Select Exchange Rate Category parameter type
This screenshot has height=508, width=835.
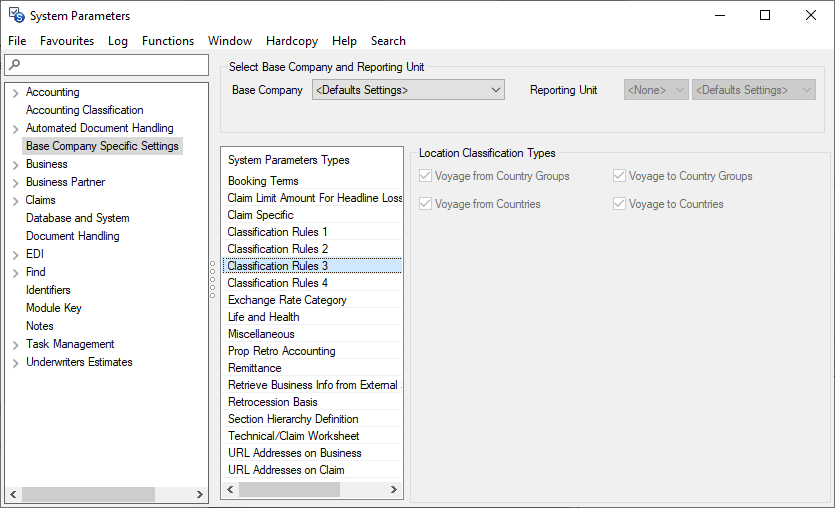coord(287,300)
